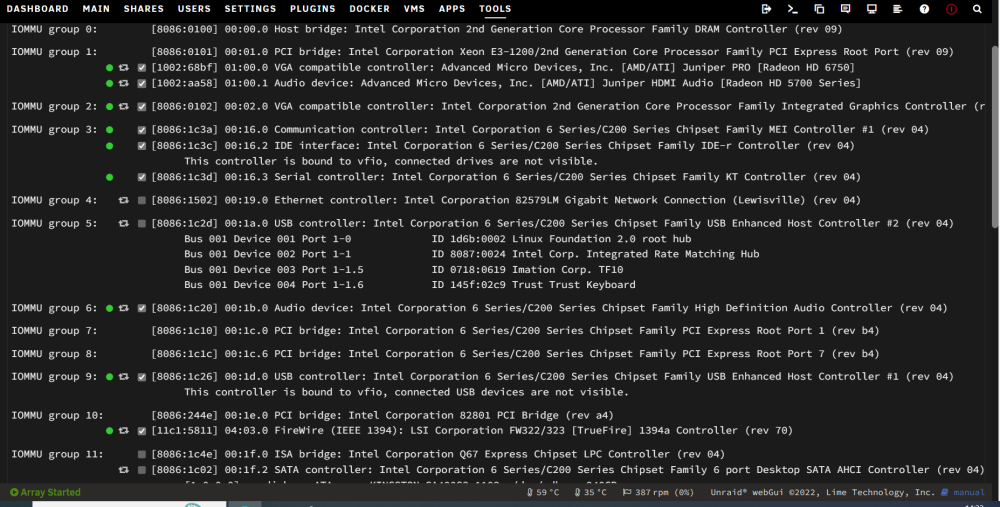Open the system info monitor icon
The height and width of the screenshot is (507, 1000).
872,9
